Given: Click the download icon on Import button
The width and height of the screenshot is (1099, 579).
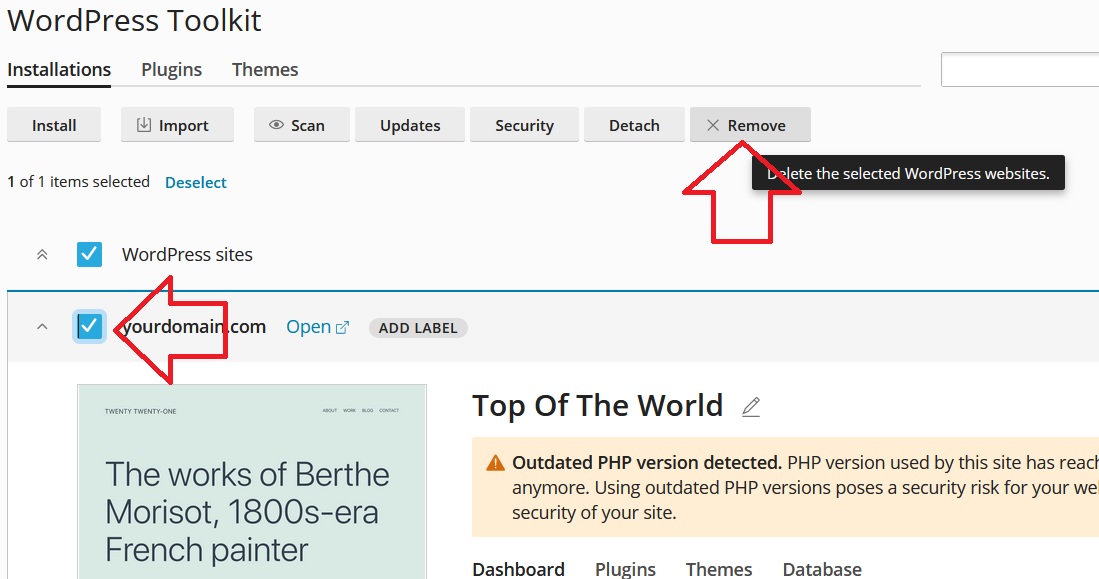Looking at the screenshot, I should coord(144,125).
